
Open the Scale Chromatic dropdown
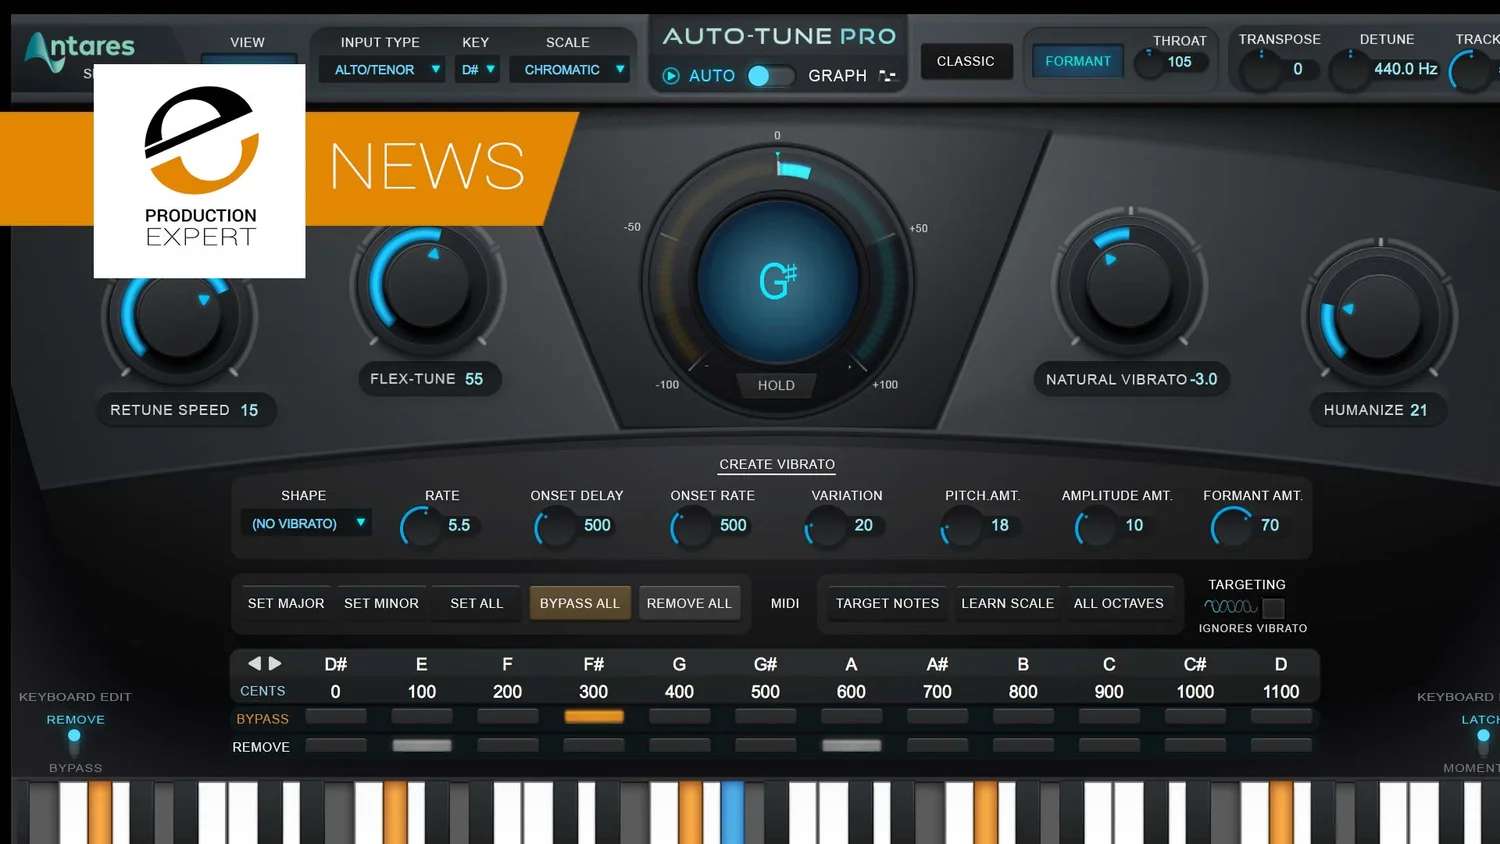click(569, 69)
